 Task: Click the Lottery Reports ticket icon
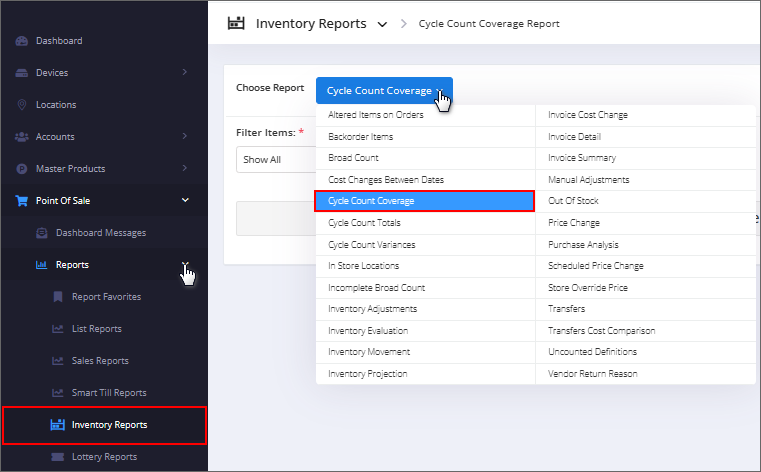[58, 457]
